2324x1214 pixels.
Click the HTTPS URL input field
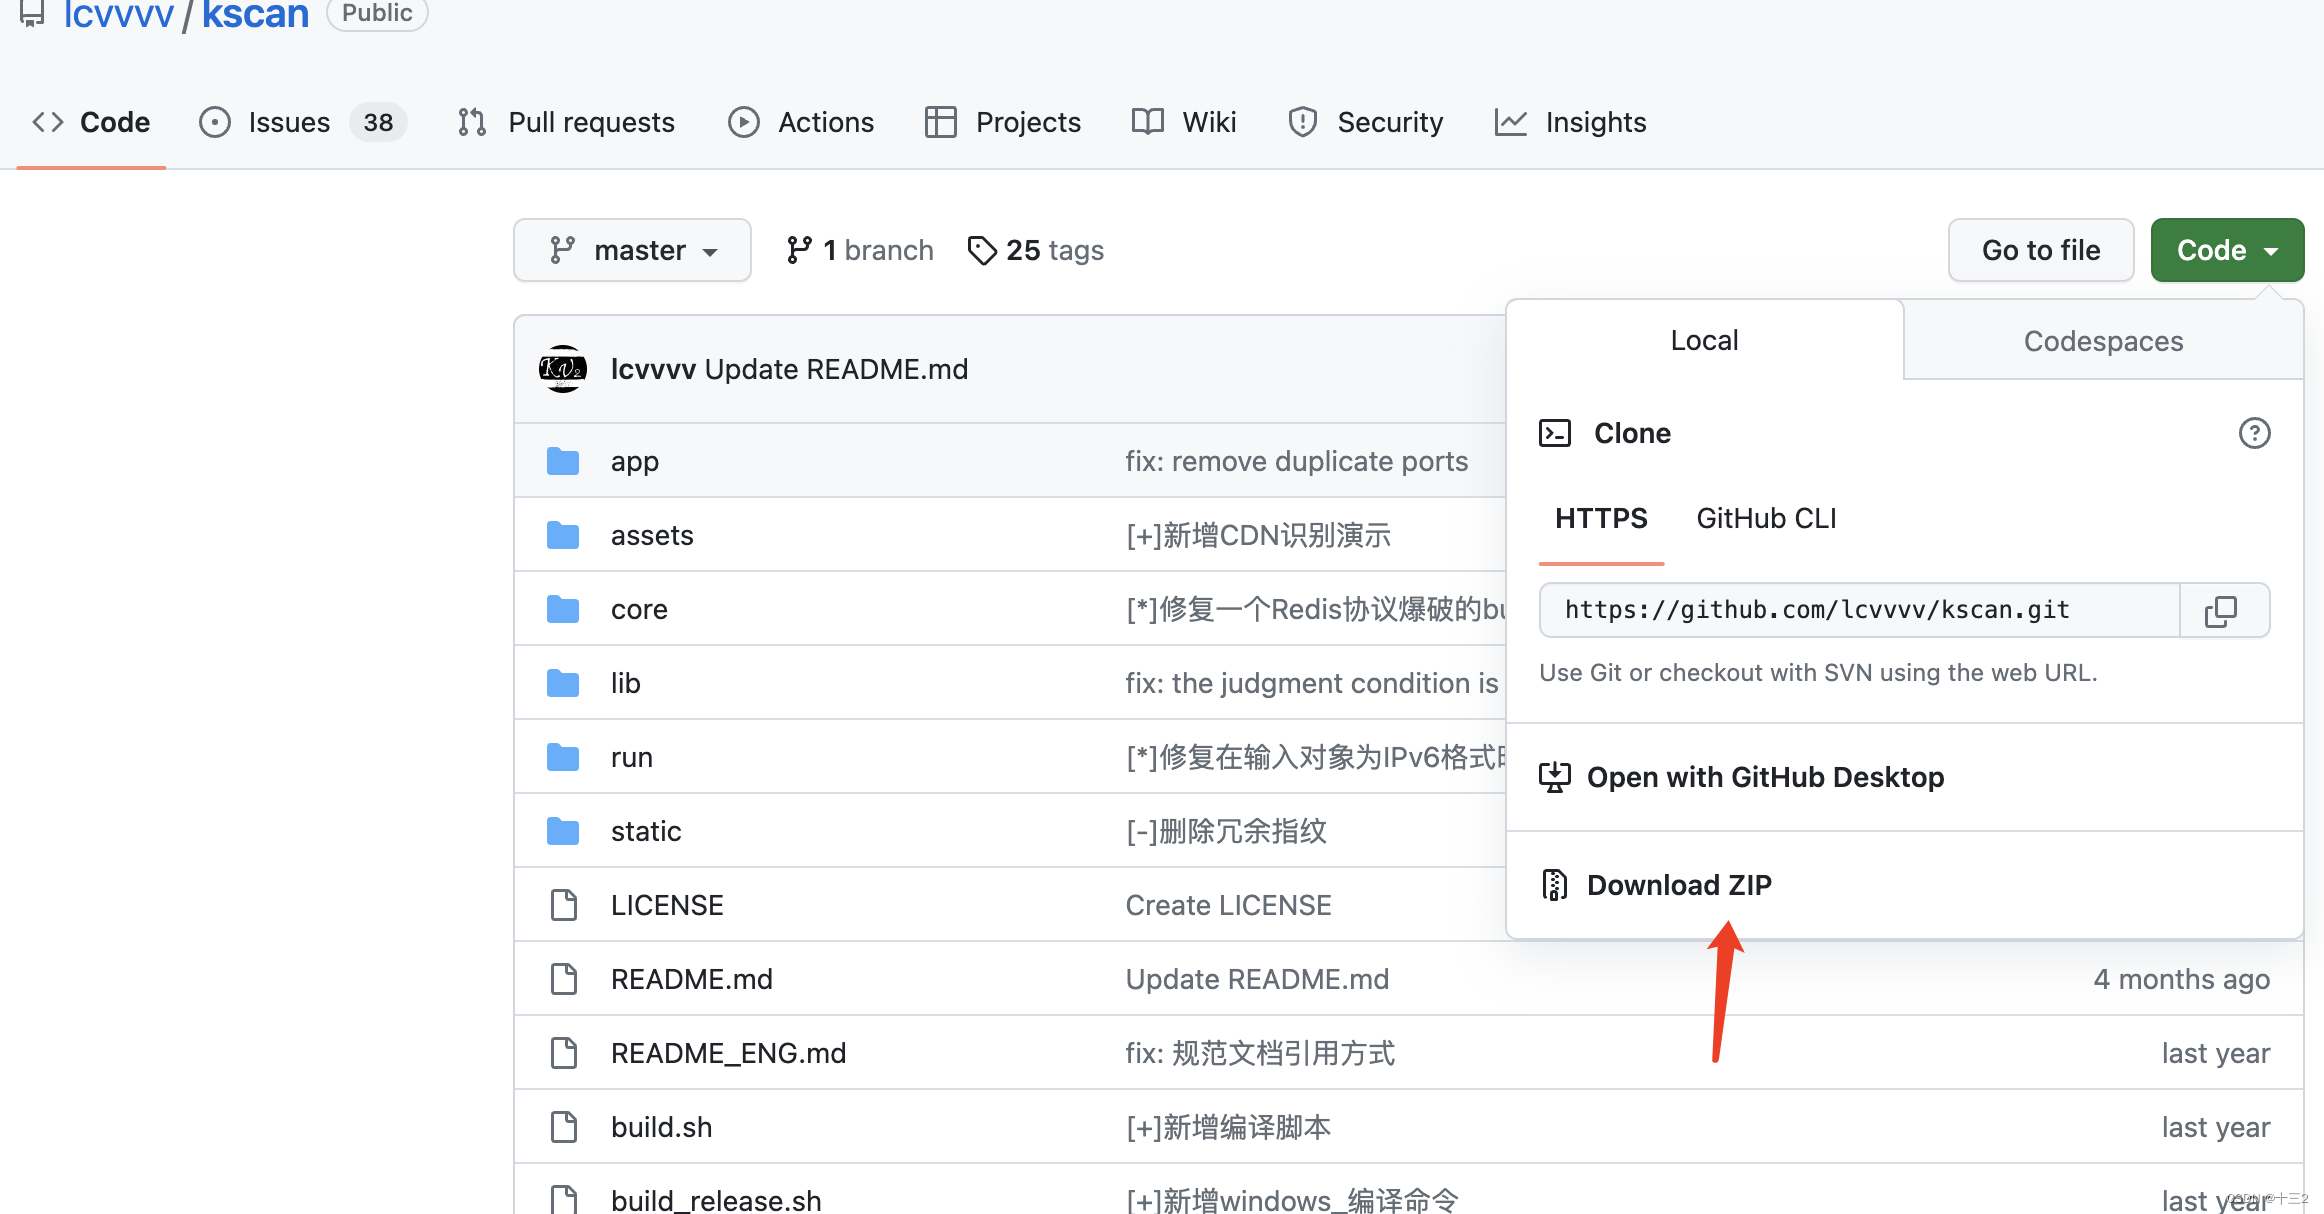point(1858,610)
